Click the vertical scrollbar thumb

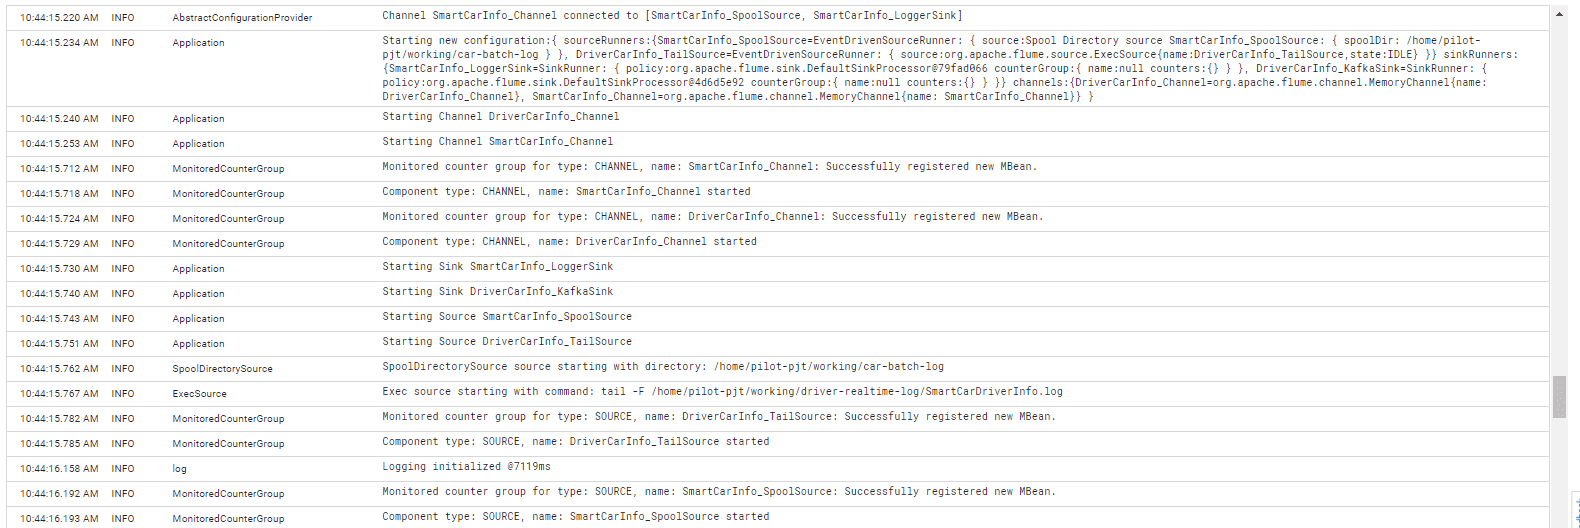(x=1559, y=397)
